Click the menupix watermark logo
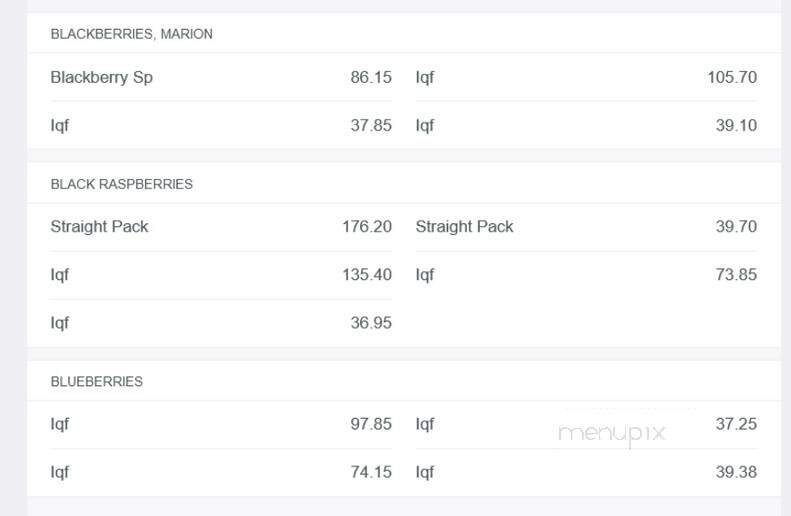Viewport: 791px width, 516px height. (611, 433)
